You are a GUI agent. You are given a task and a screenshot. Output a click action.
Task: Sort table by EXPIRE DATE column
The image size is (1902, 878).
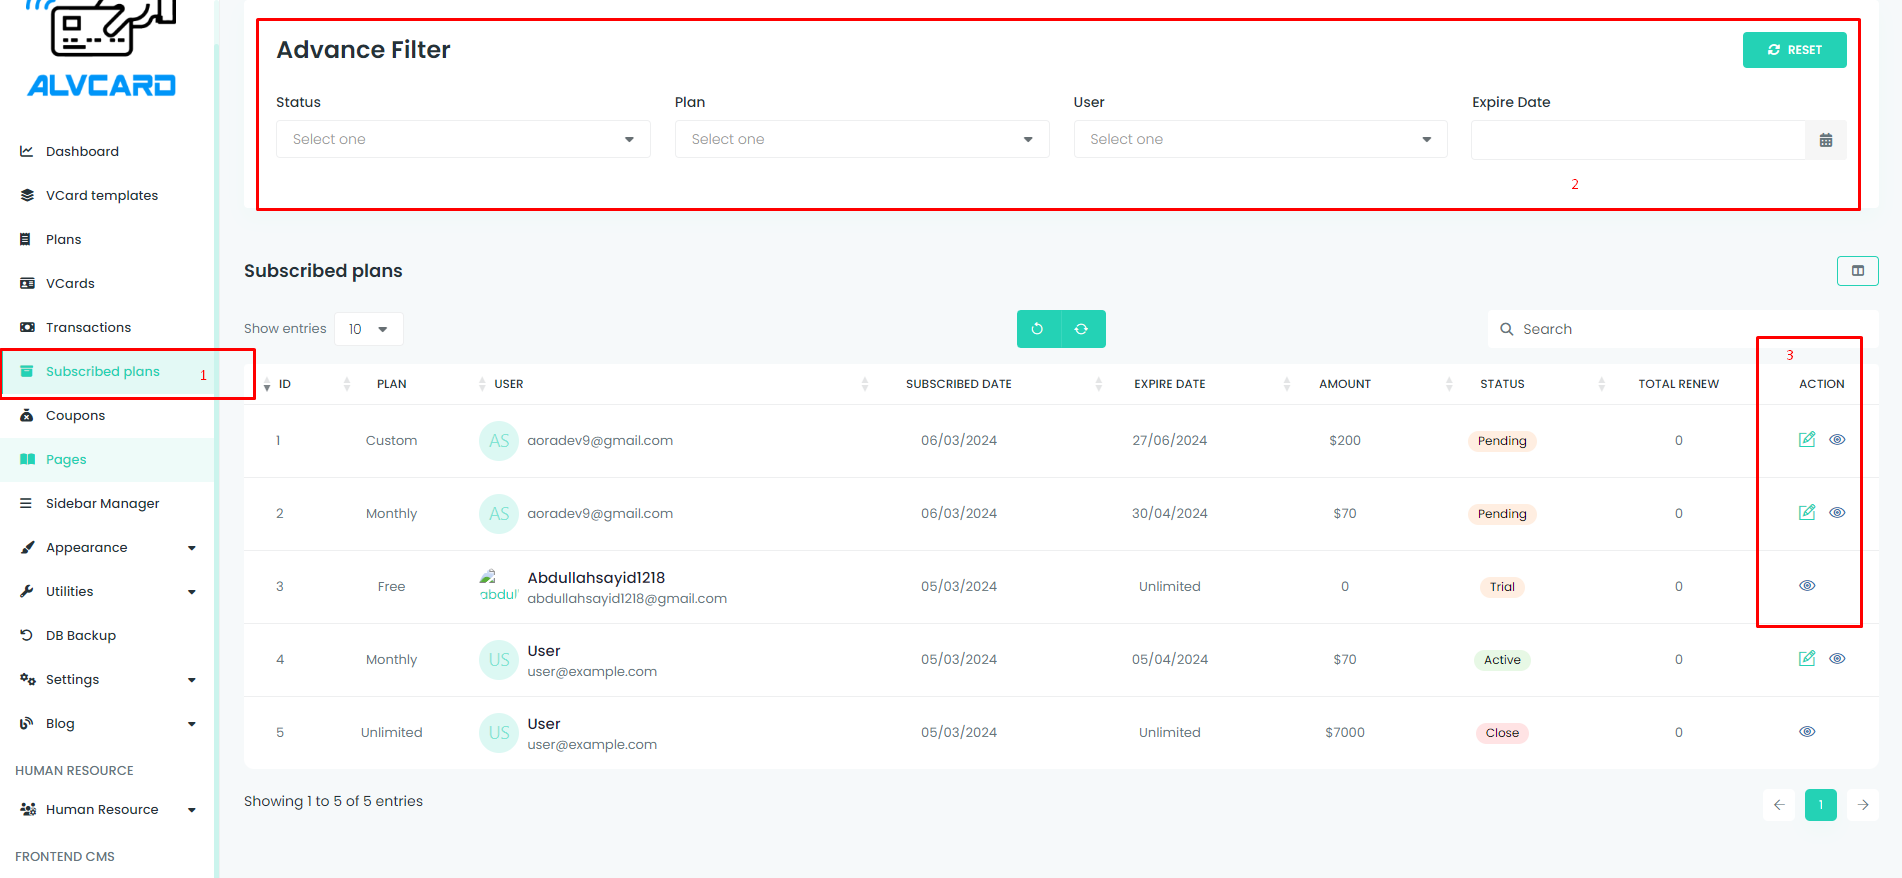point(1170,384)
